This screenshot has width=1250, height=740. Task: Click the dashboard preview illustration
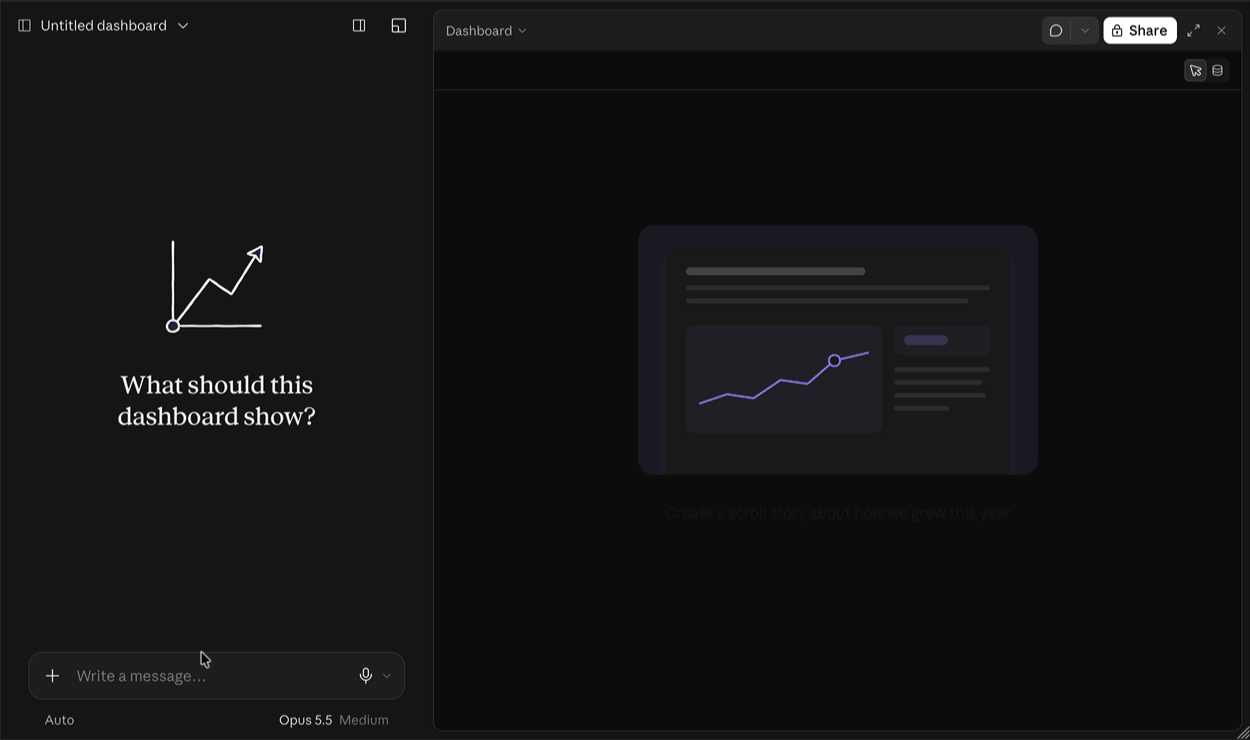tap(838, 350)
